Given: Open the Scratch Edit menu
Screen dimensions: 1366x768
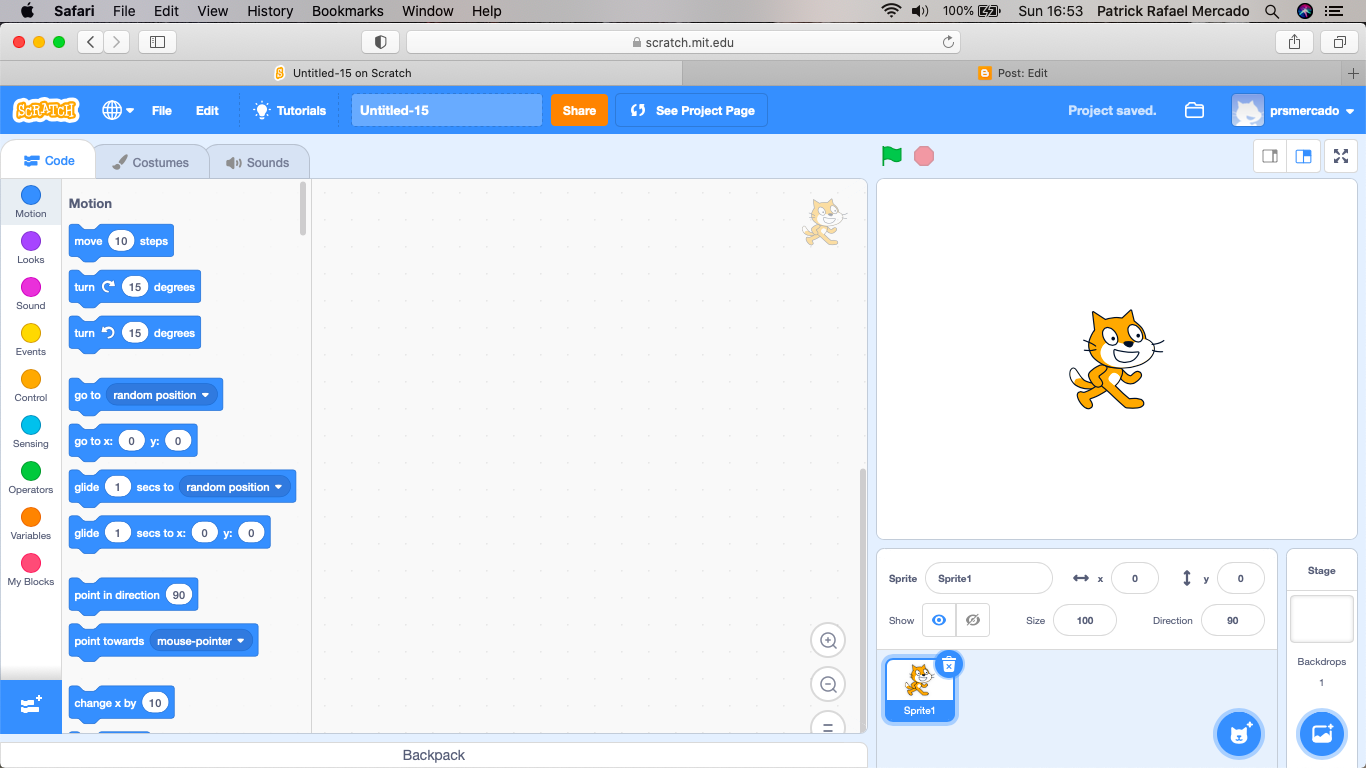Looking at the screenshot, I should tap(207, 110).
